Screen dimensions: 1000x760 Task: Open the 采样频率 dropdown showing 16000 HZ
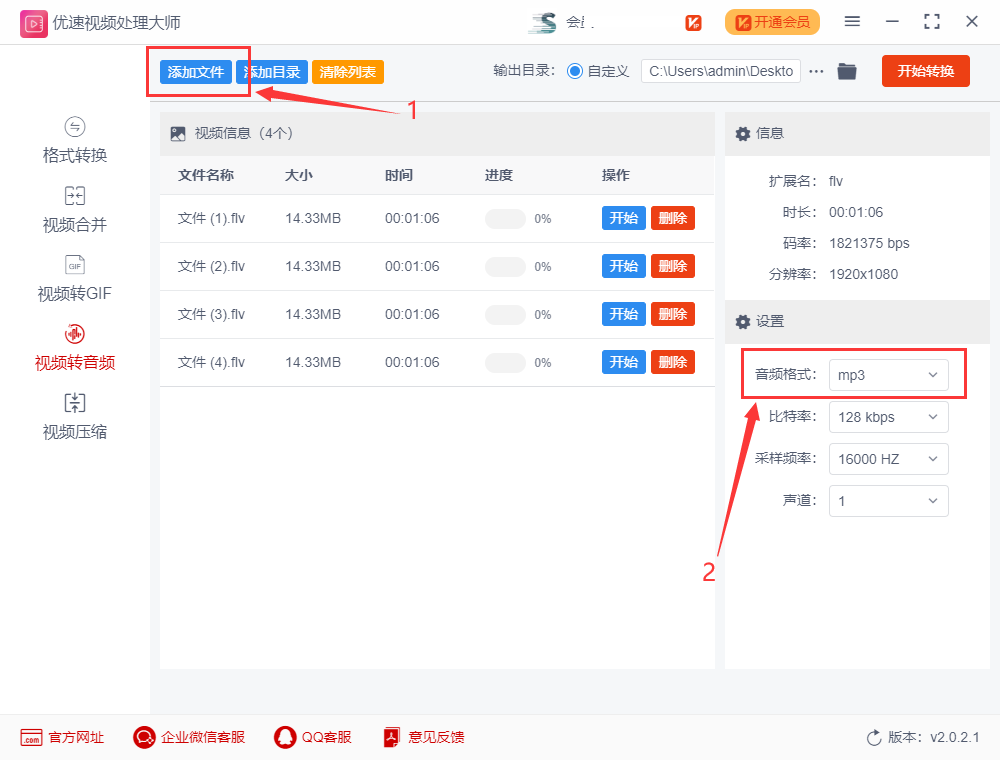tap(888, 459)
